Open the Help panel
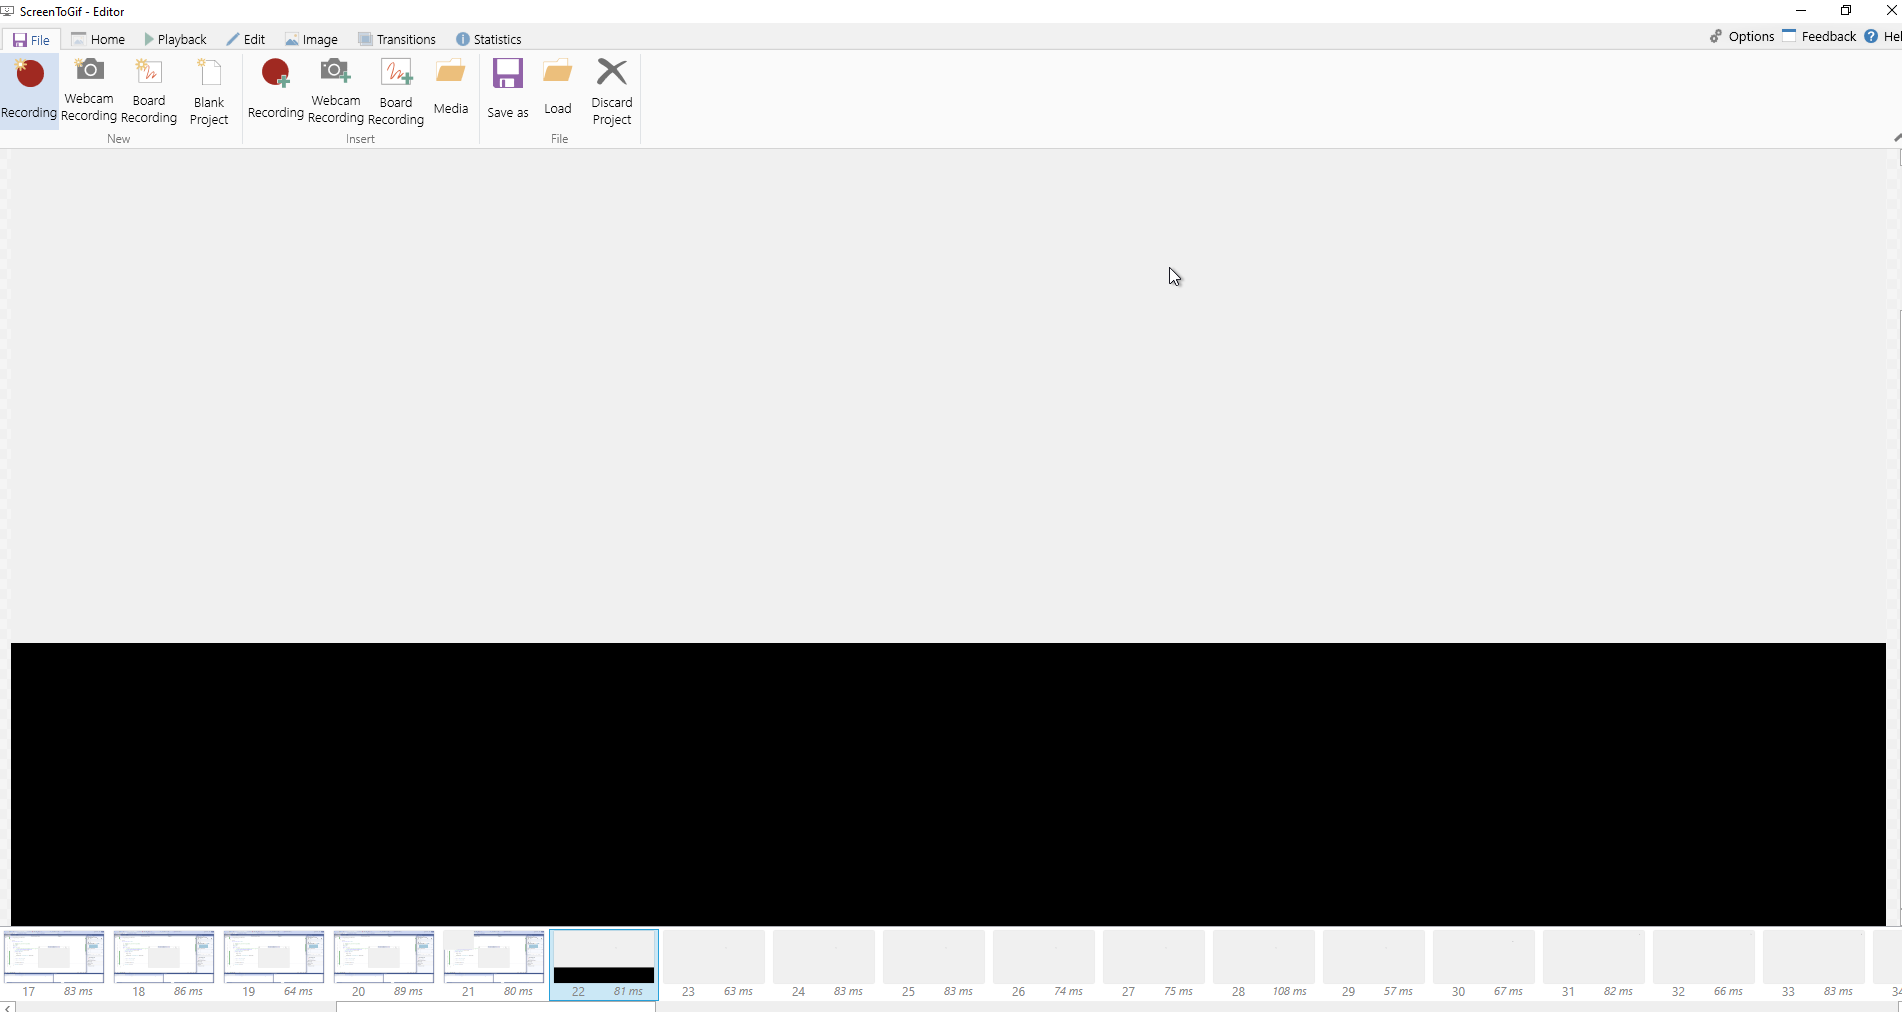1902x1012 pixels. tap(1888, 37)
